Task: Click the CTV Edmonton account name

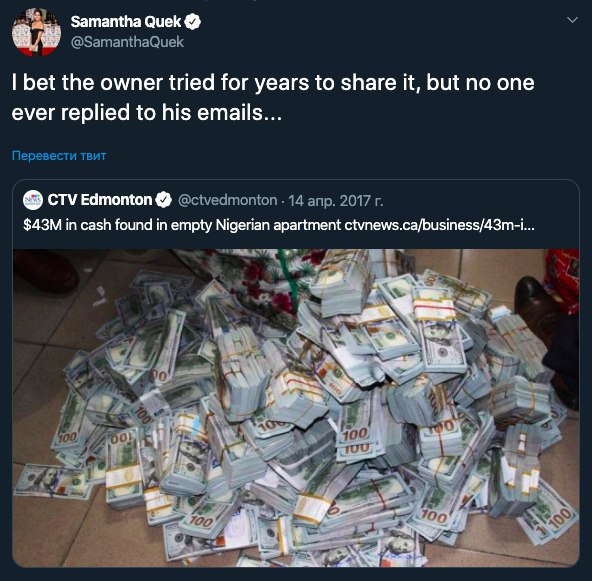Action: [100, 200]
